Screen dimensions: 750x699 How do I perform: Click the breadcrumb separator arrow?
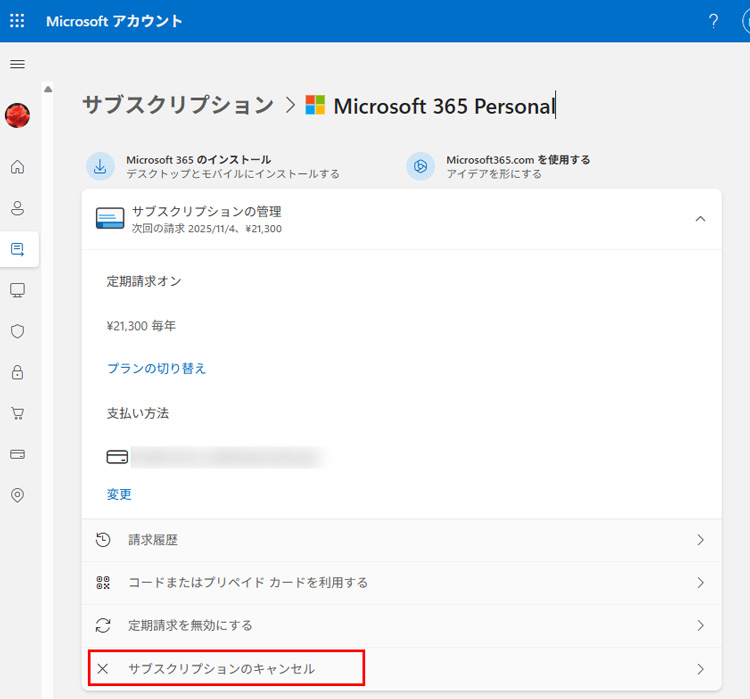click(290, 105)
